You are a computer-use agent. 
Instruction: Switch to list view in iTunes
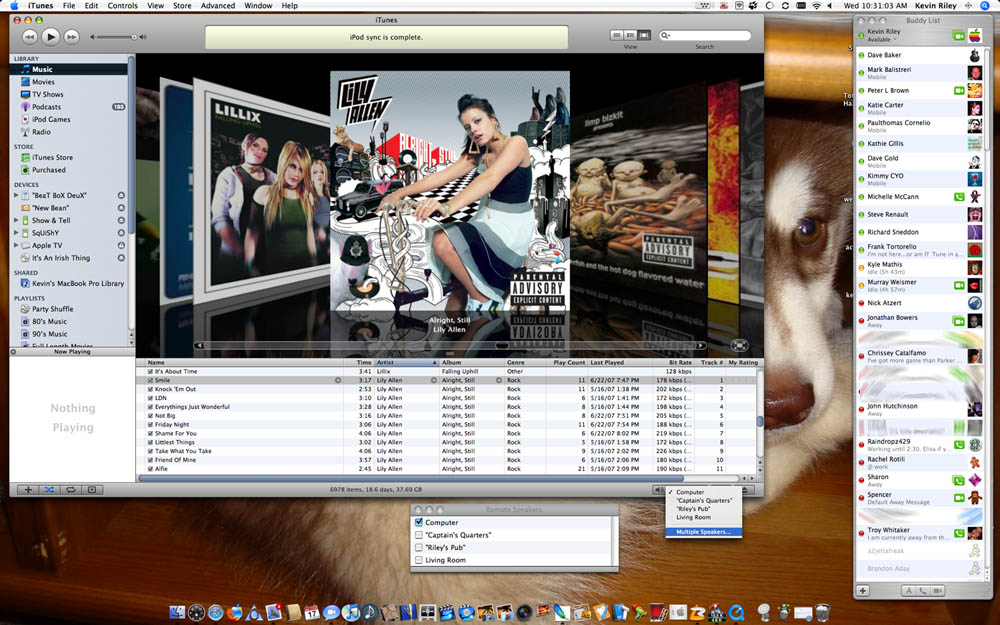point(616,35)
